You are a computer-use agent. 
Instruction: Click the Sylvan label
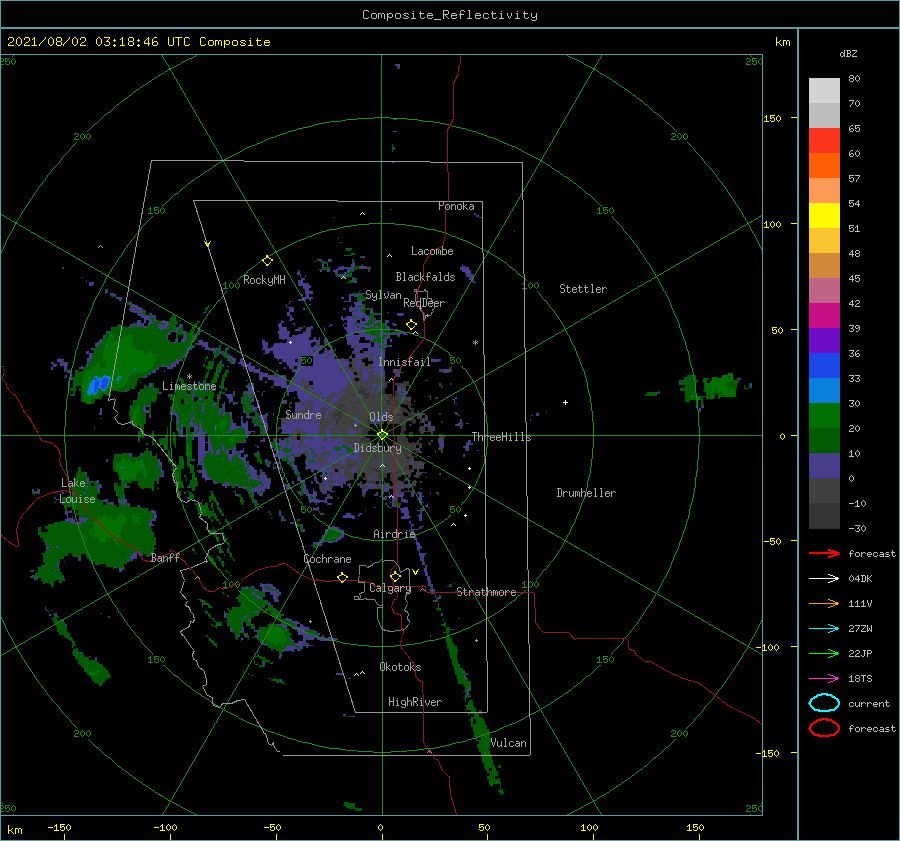[383, 295]
